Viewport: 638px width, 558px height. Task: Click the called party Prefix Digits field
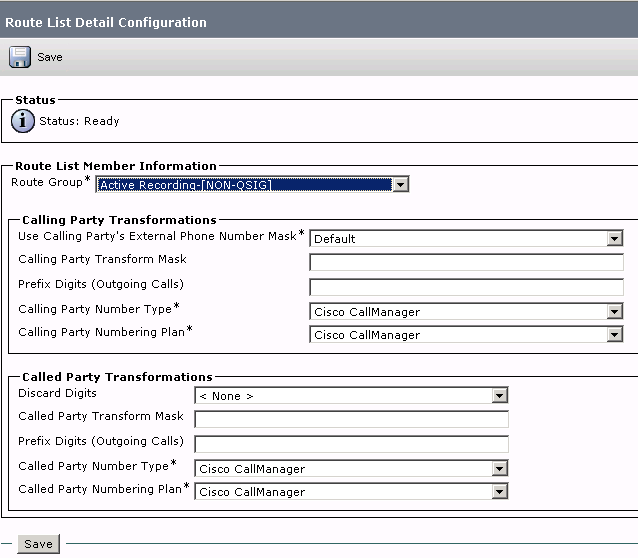[x=352, y=444]
